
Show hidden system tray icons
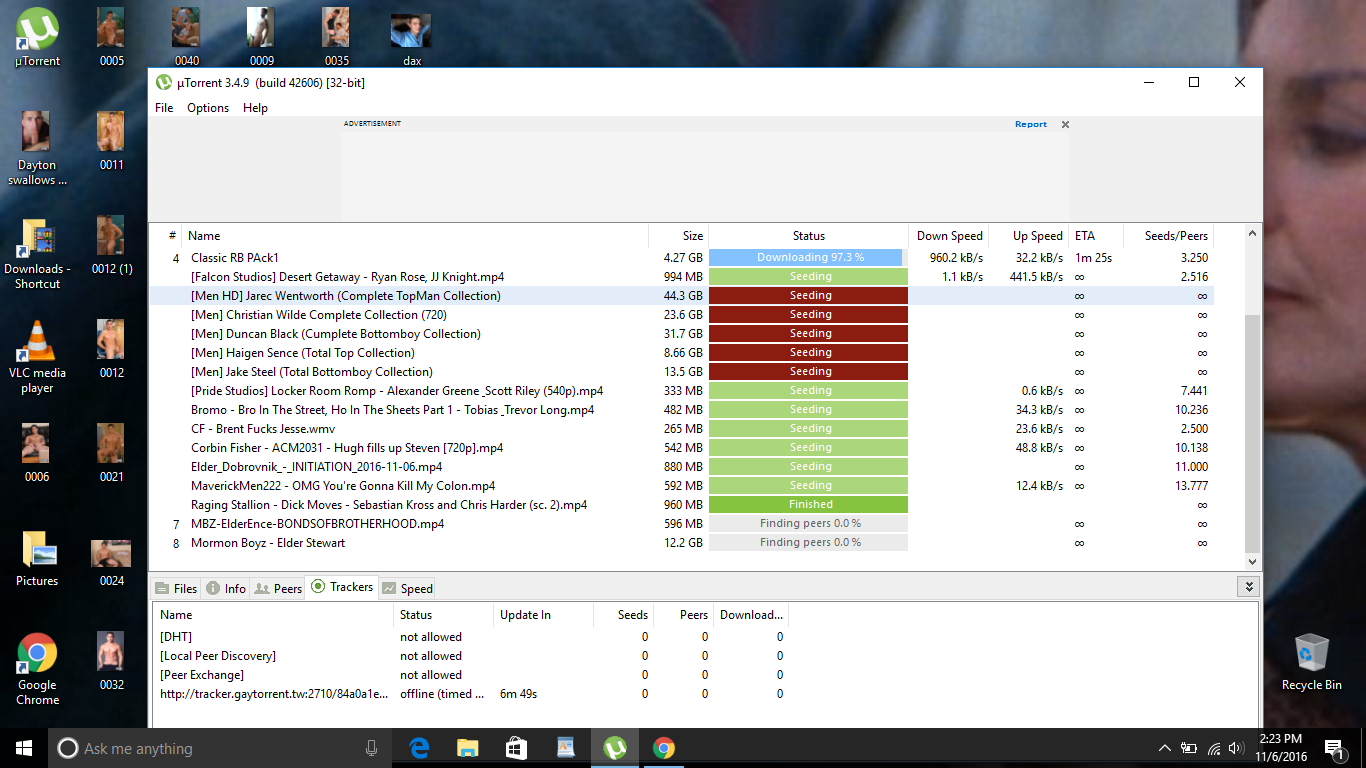click(x=1165, y=748)
